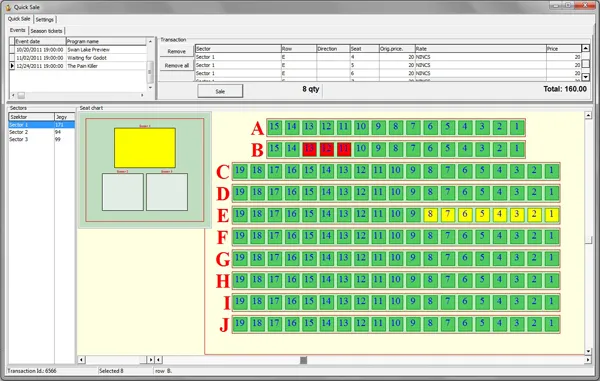Screen dimensions: 600x381
Task: Select seat 8 in row A
Action: coord(396,127)
